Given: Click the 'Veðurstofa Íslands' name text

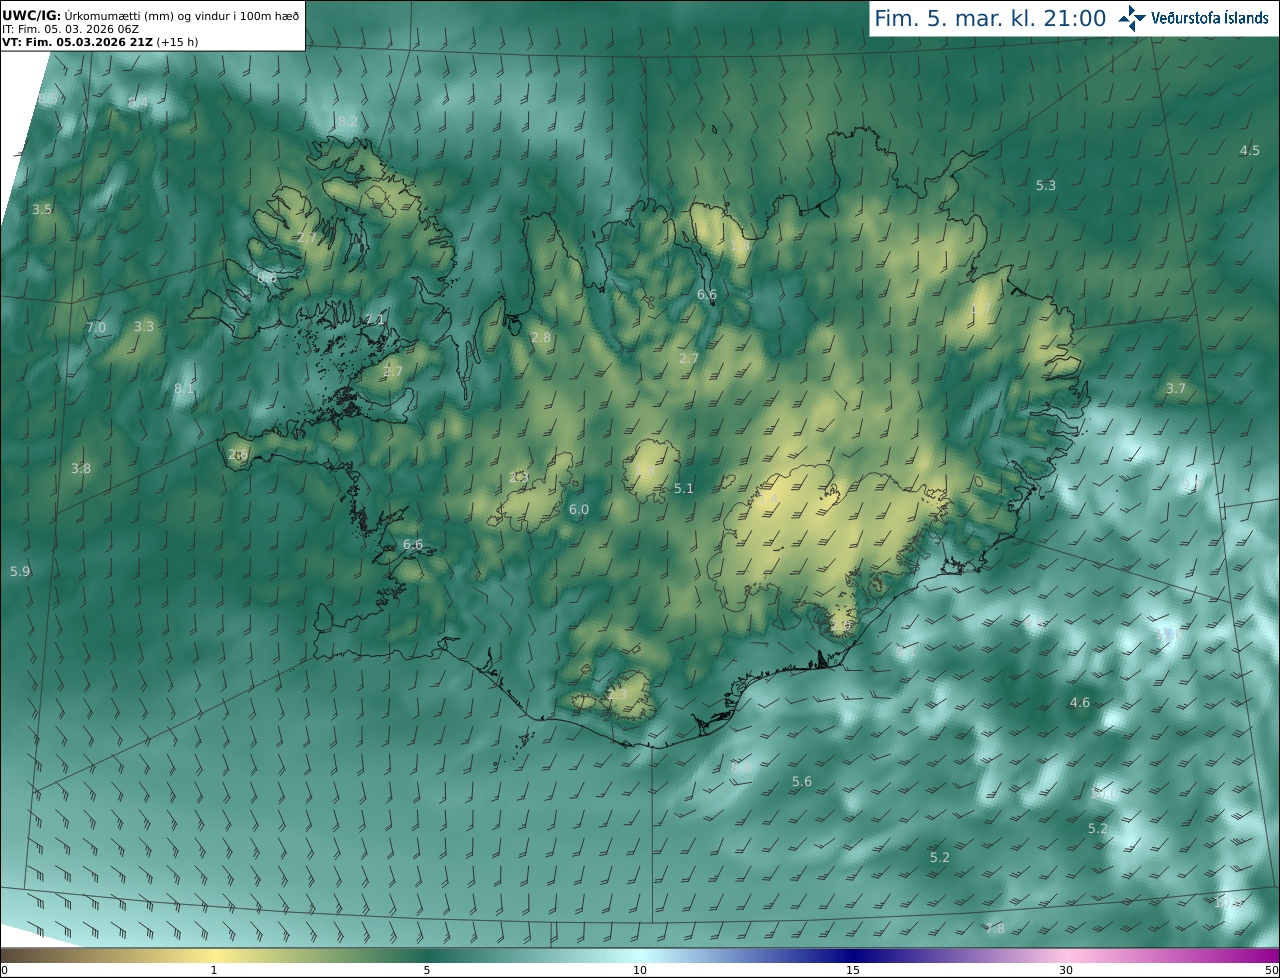Looking at the screenshot, I should point(1210,18).
